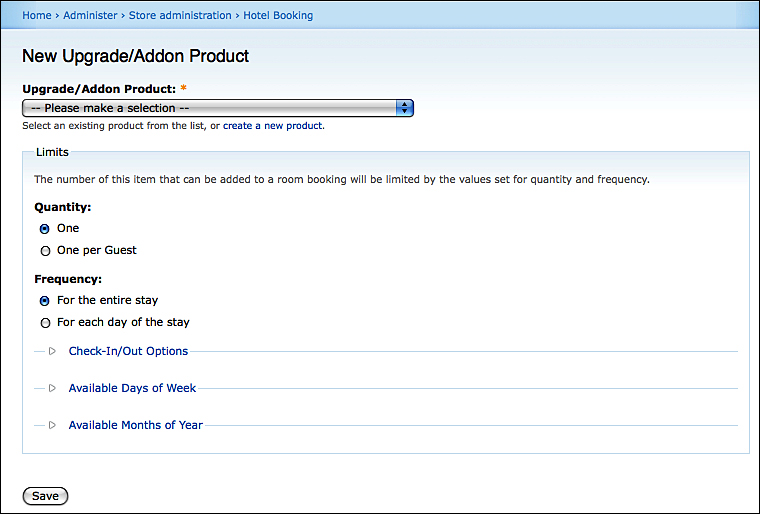Navigate to Store administration breadcrumb

click(x=180, y=15)
